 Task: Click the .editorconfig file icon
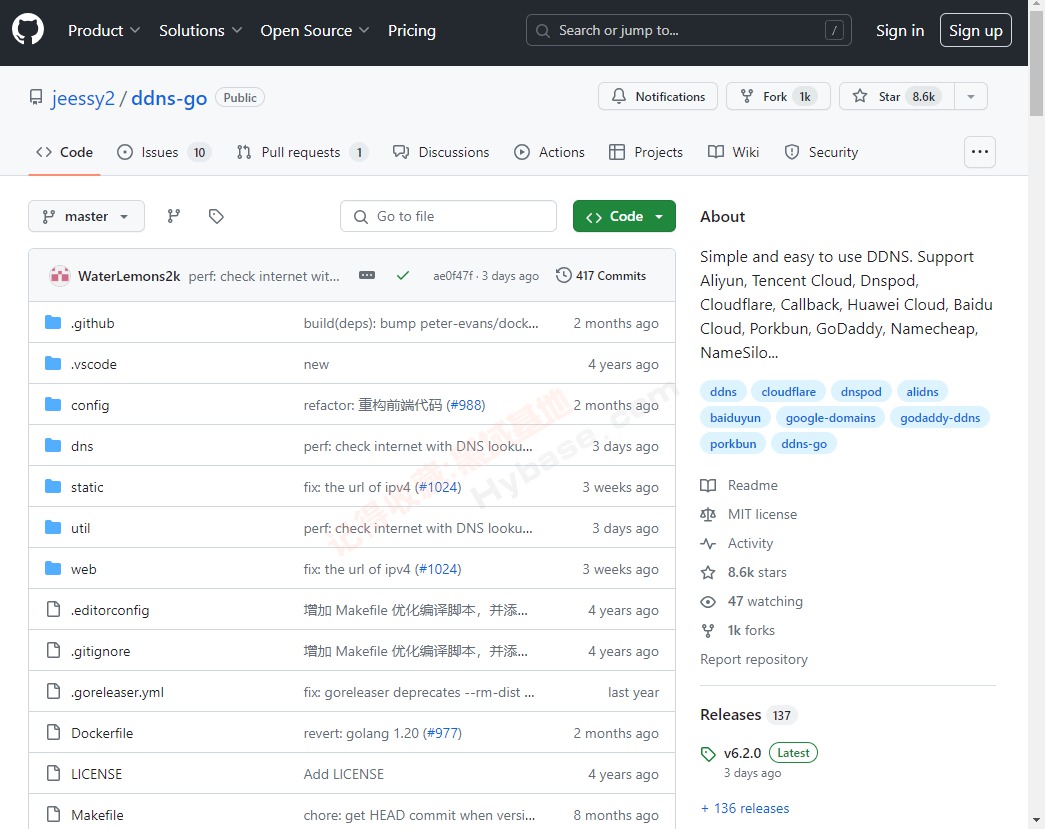coord(53,610)
